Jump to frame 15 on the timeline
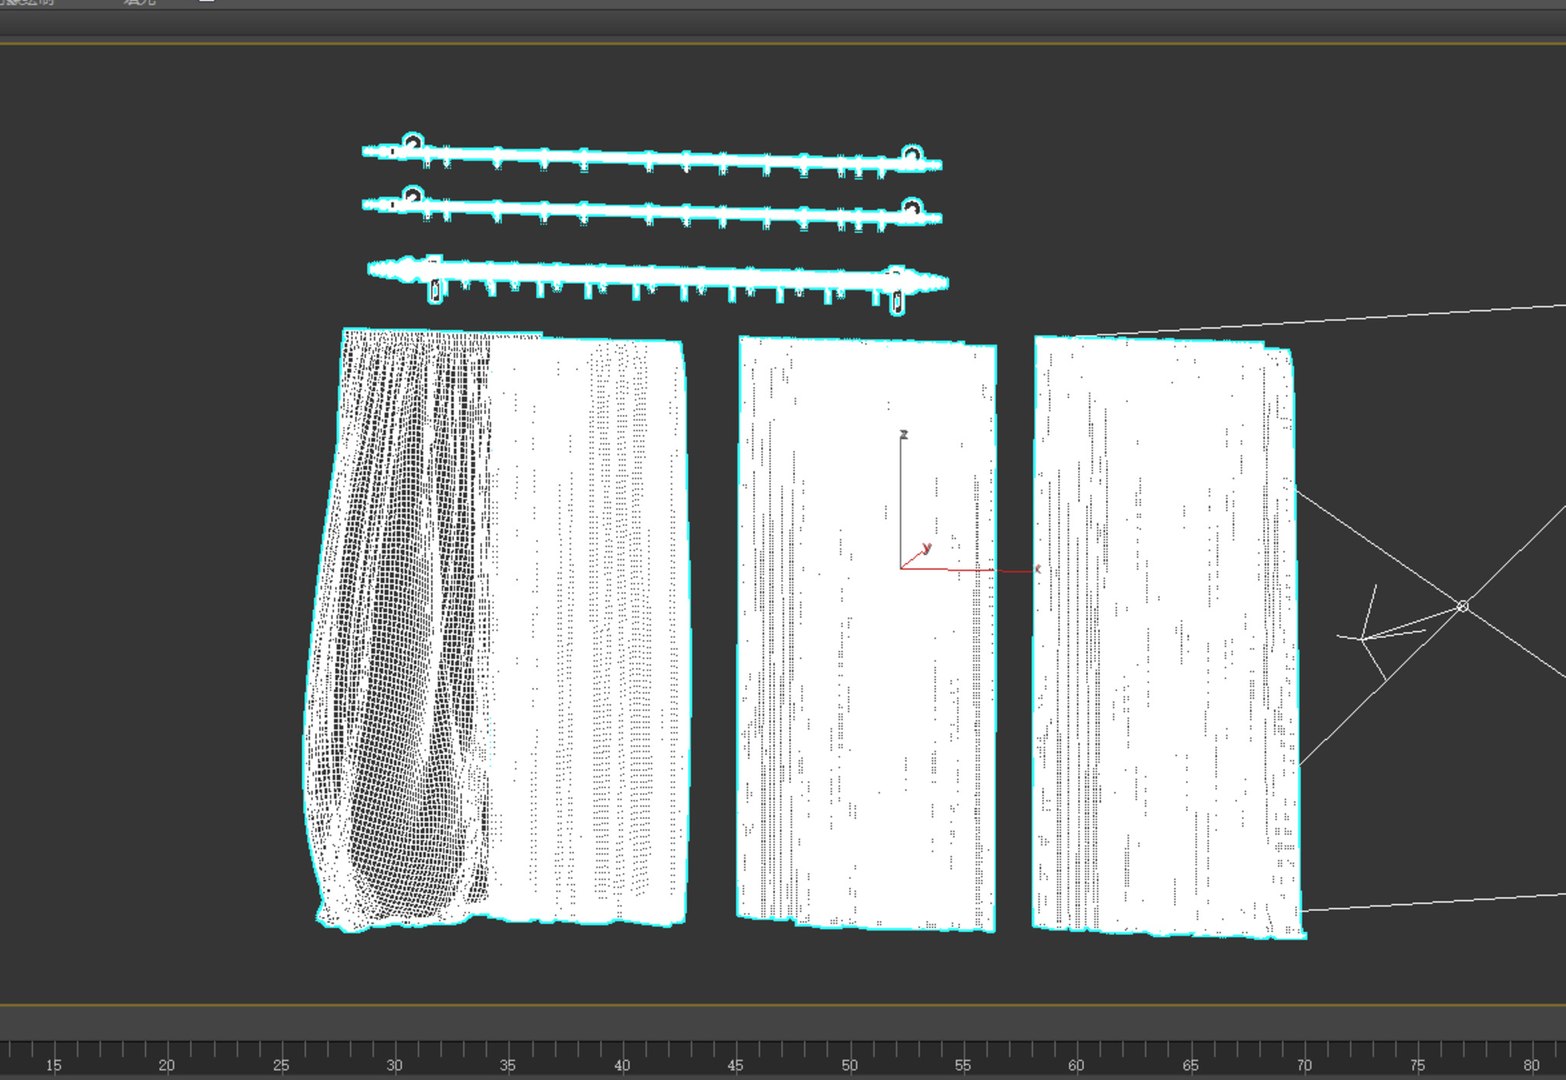1566x1080 pixels. (52, 1065)
